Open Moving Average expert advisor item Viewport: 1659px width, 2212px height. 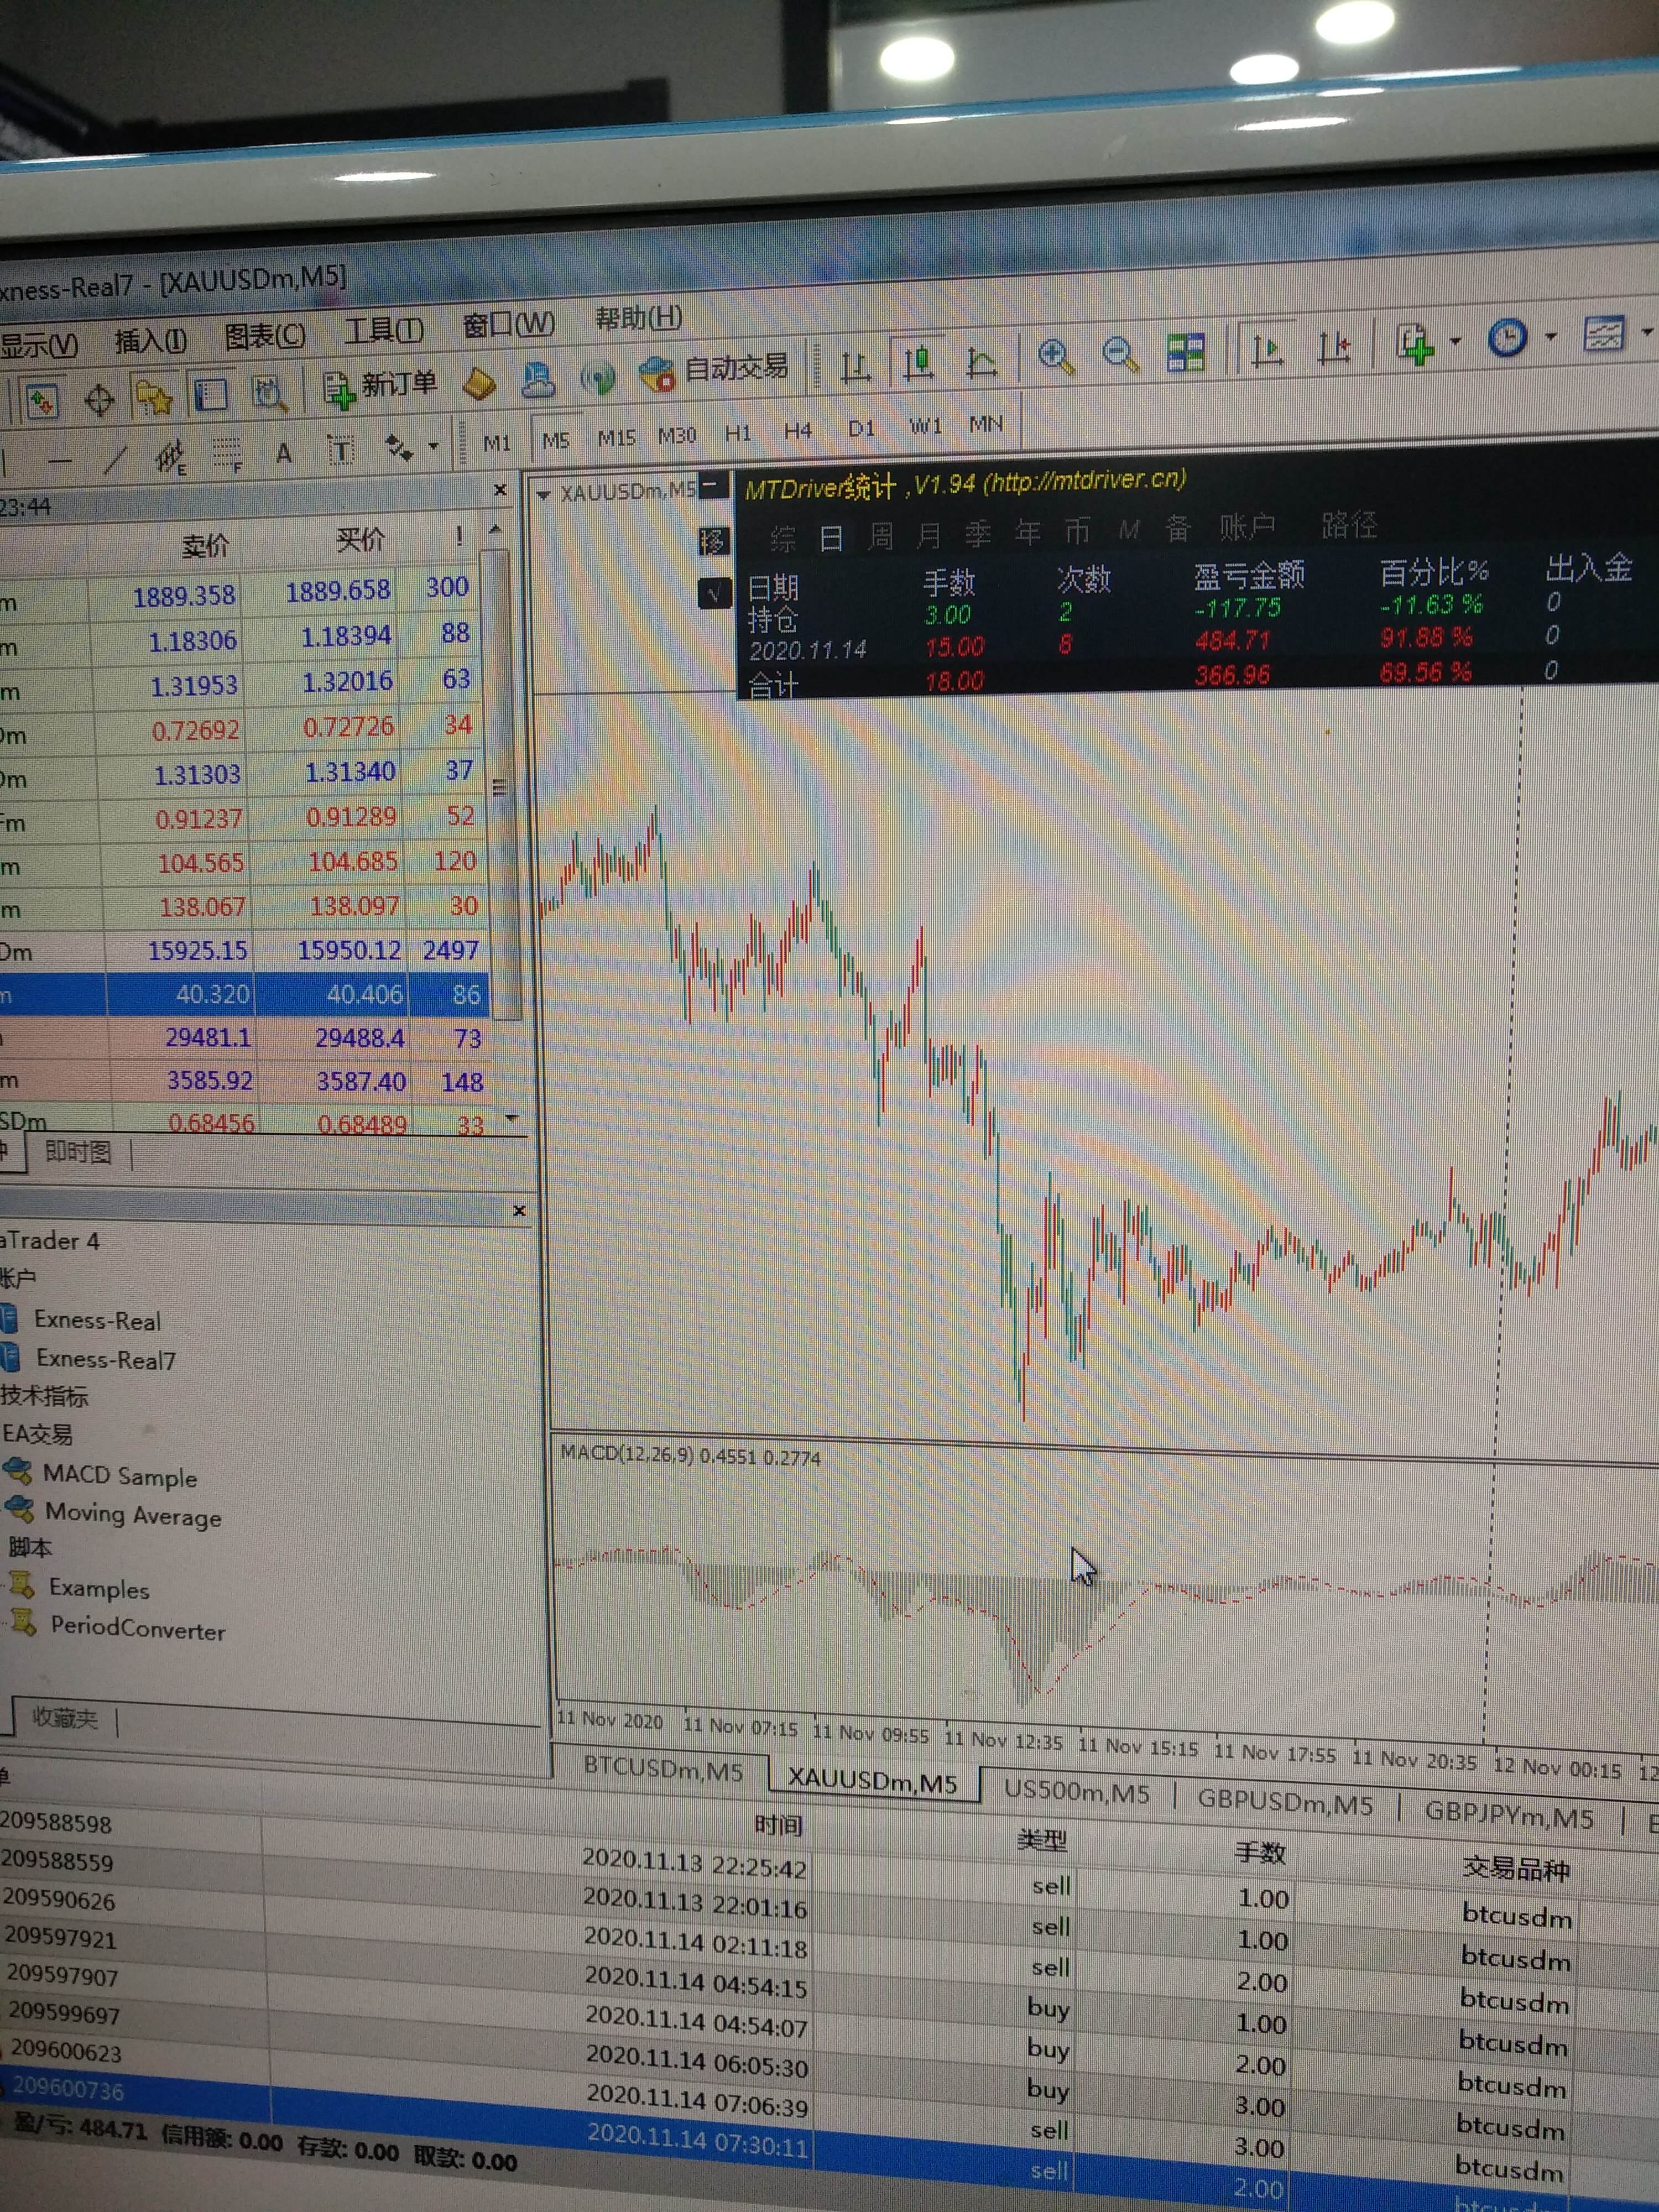coord(133,1515)
